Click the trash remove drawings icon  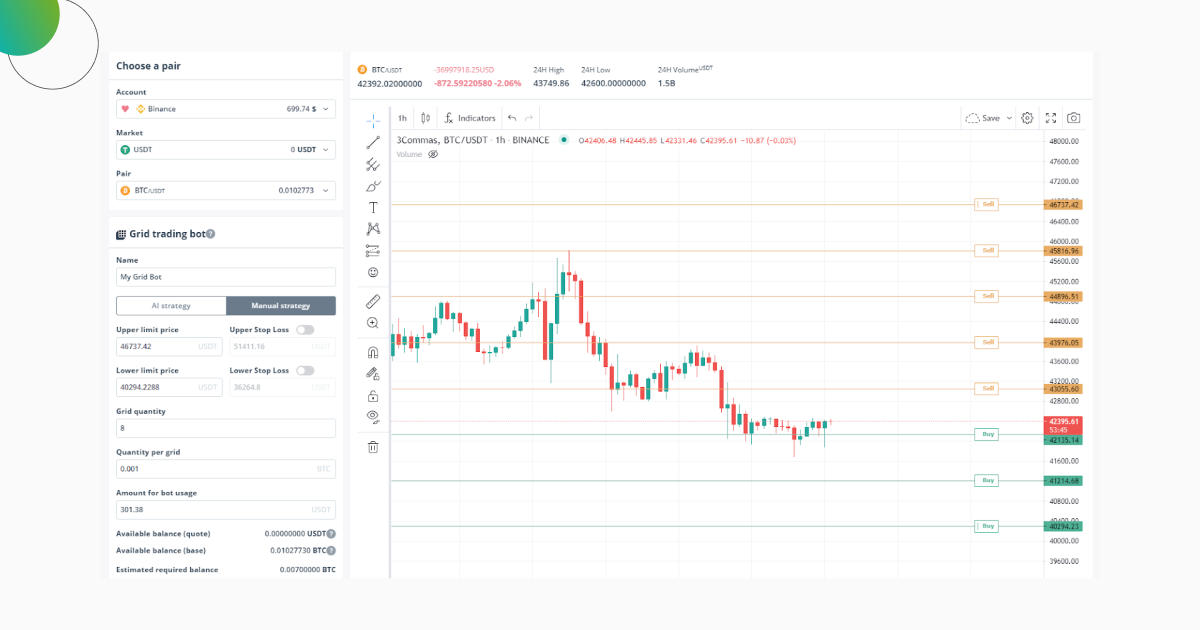pos(373,447)
